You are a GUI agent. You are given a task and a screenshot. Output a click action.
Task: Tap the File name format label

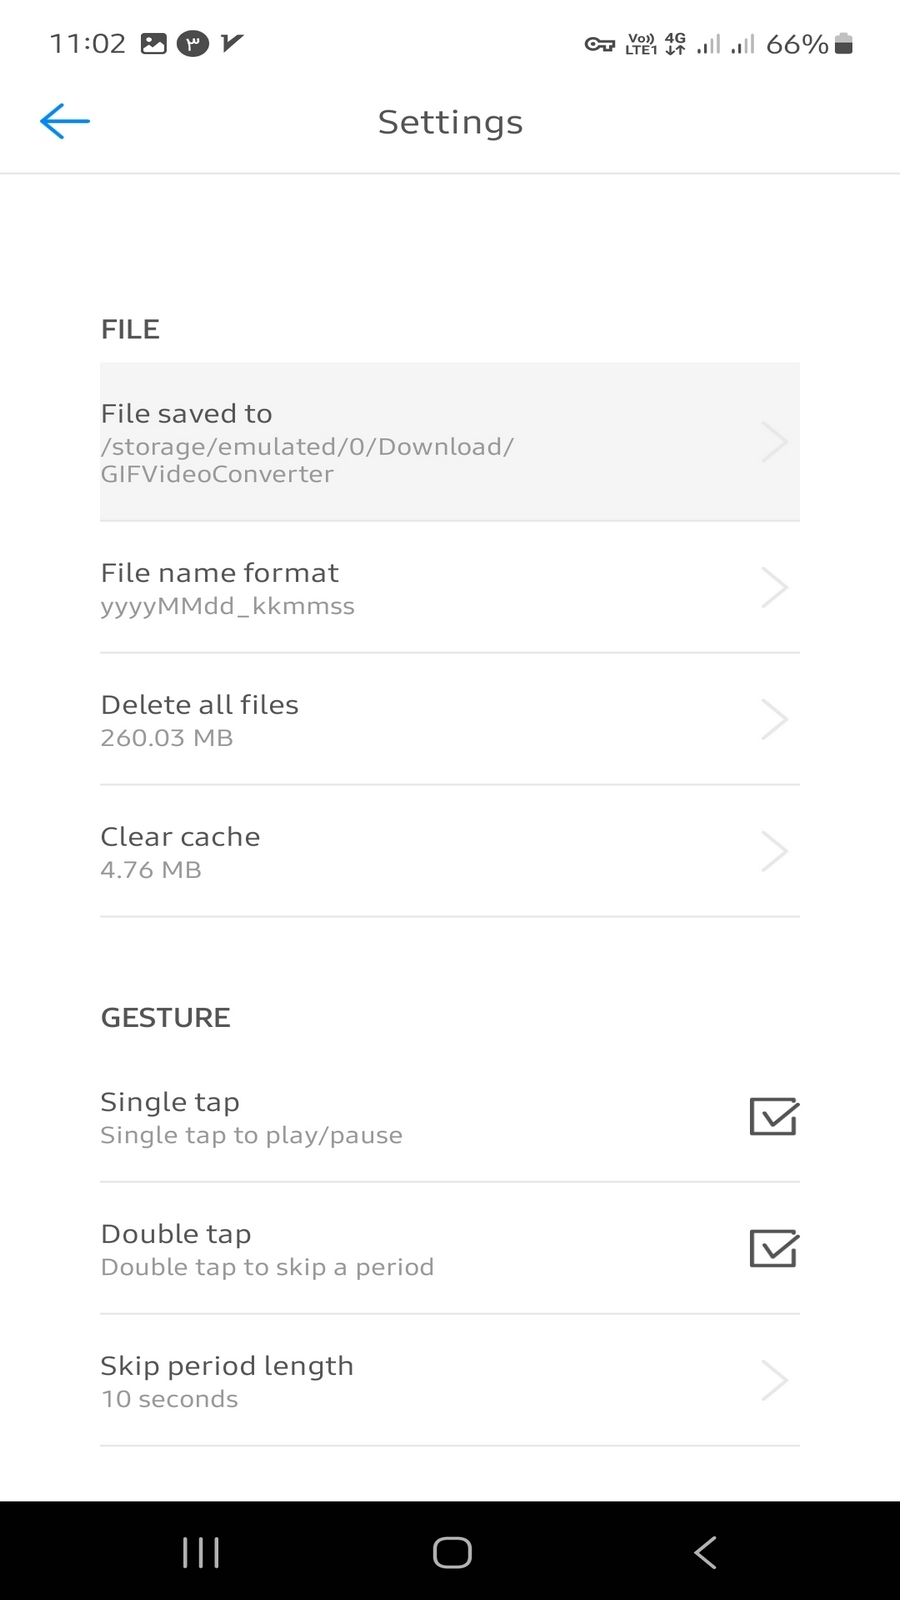click(220, 572)
